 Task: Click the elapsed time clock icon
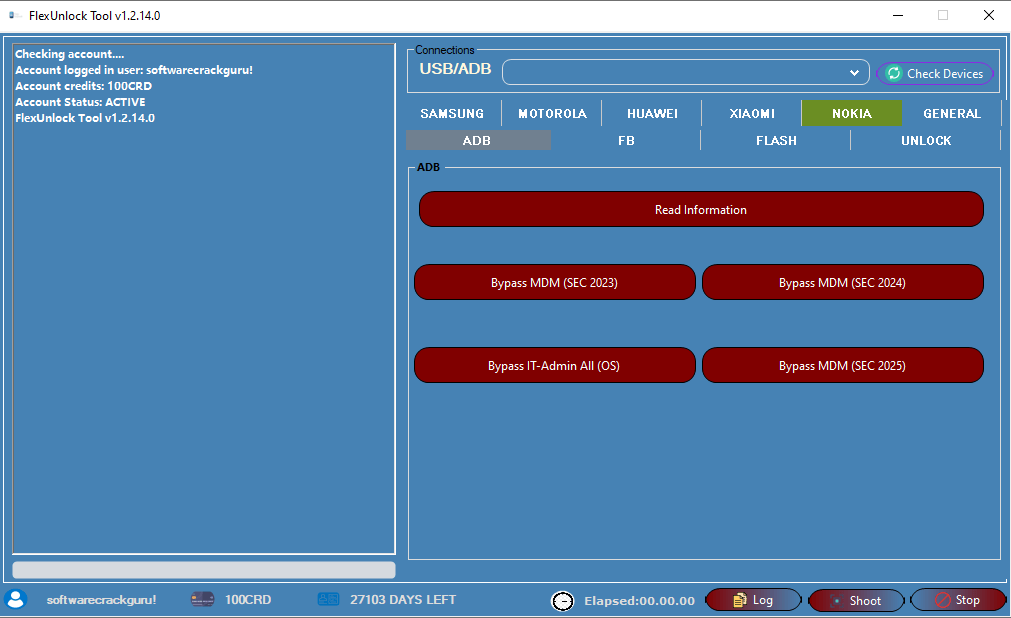[562, 600]
